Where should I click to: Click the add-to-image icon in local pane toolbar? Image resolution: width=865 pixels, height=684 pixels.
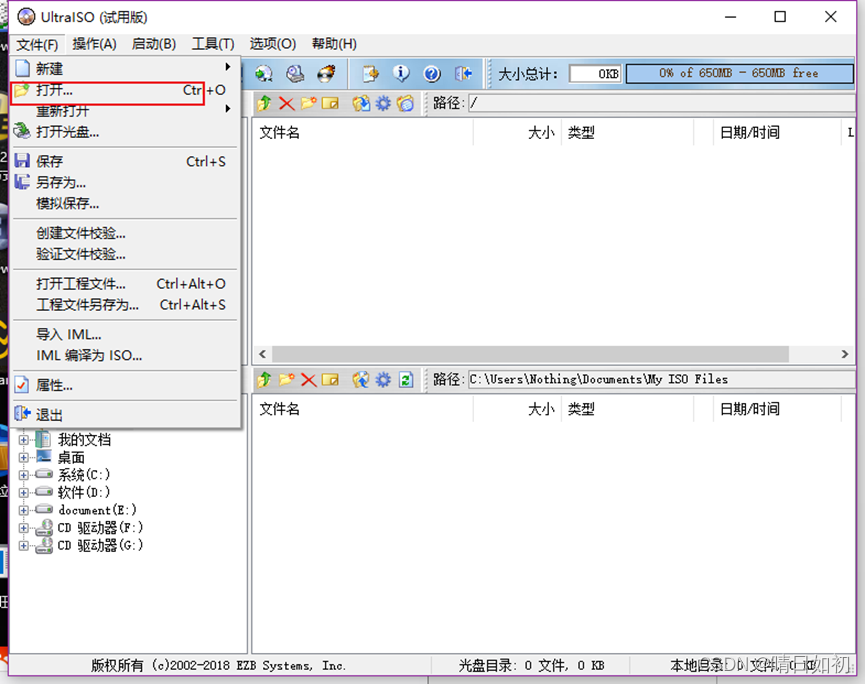(361, 380)
